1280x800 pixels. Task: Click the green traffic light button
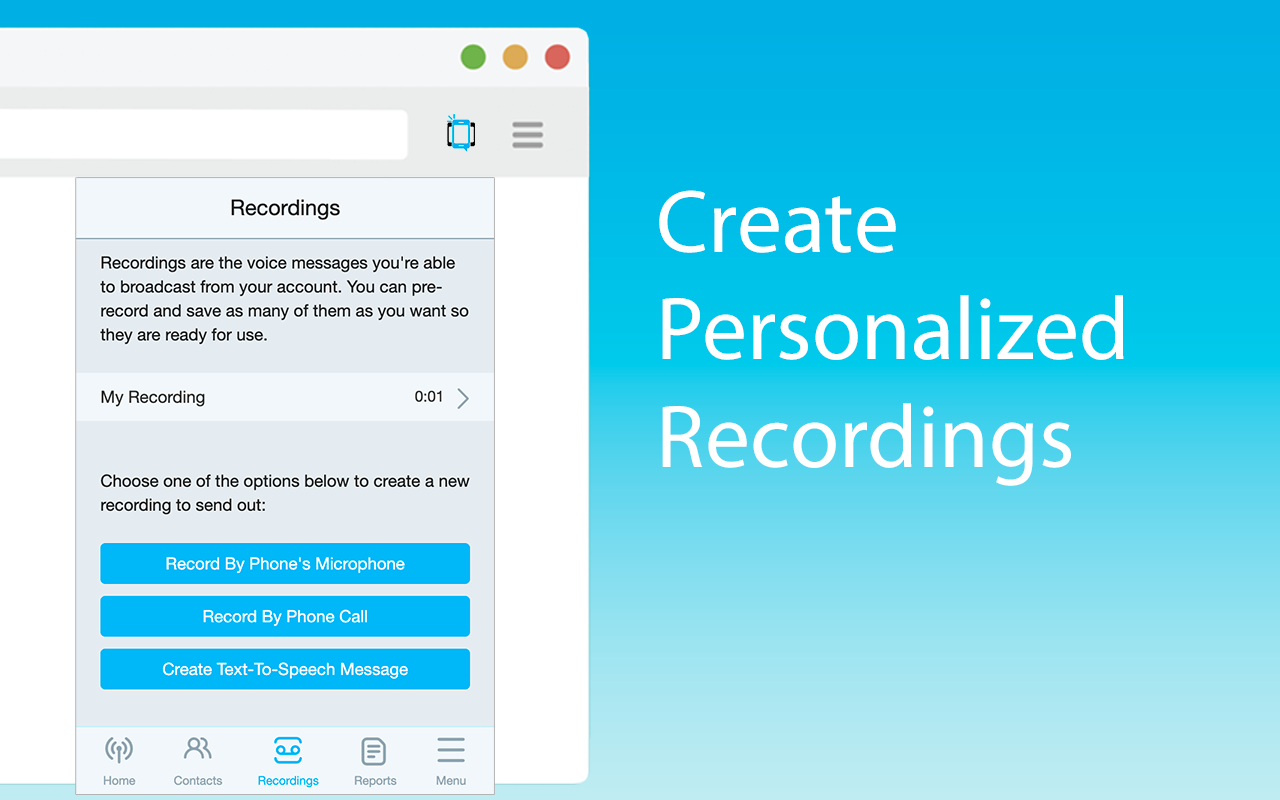tap(473, 57)
